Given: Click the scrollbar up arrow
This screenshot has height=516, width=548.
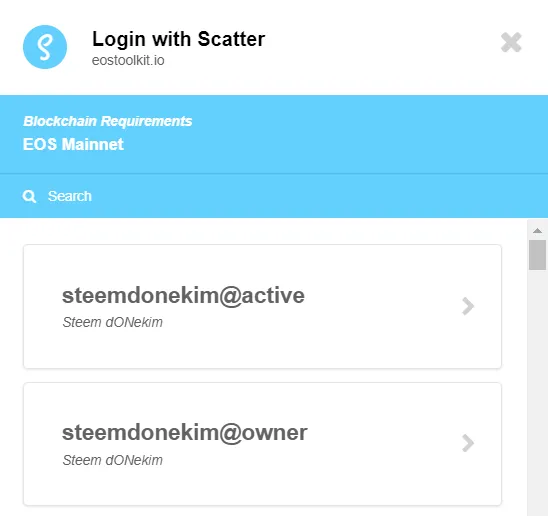Looking at the screenshot, I should 538,230.
